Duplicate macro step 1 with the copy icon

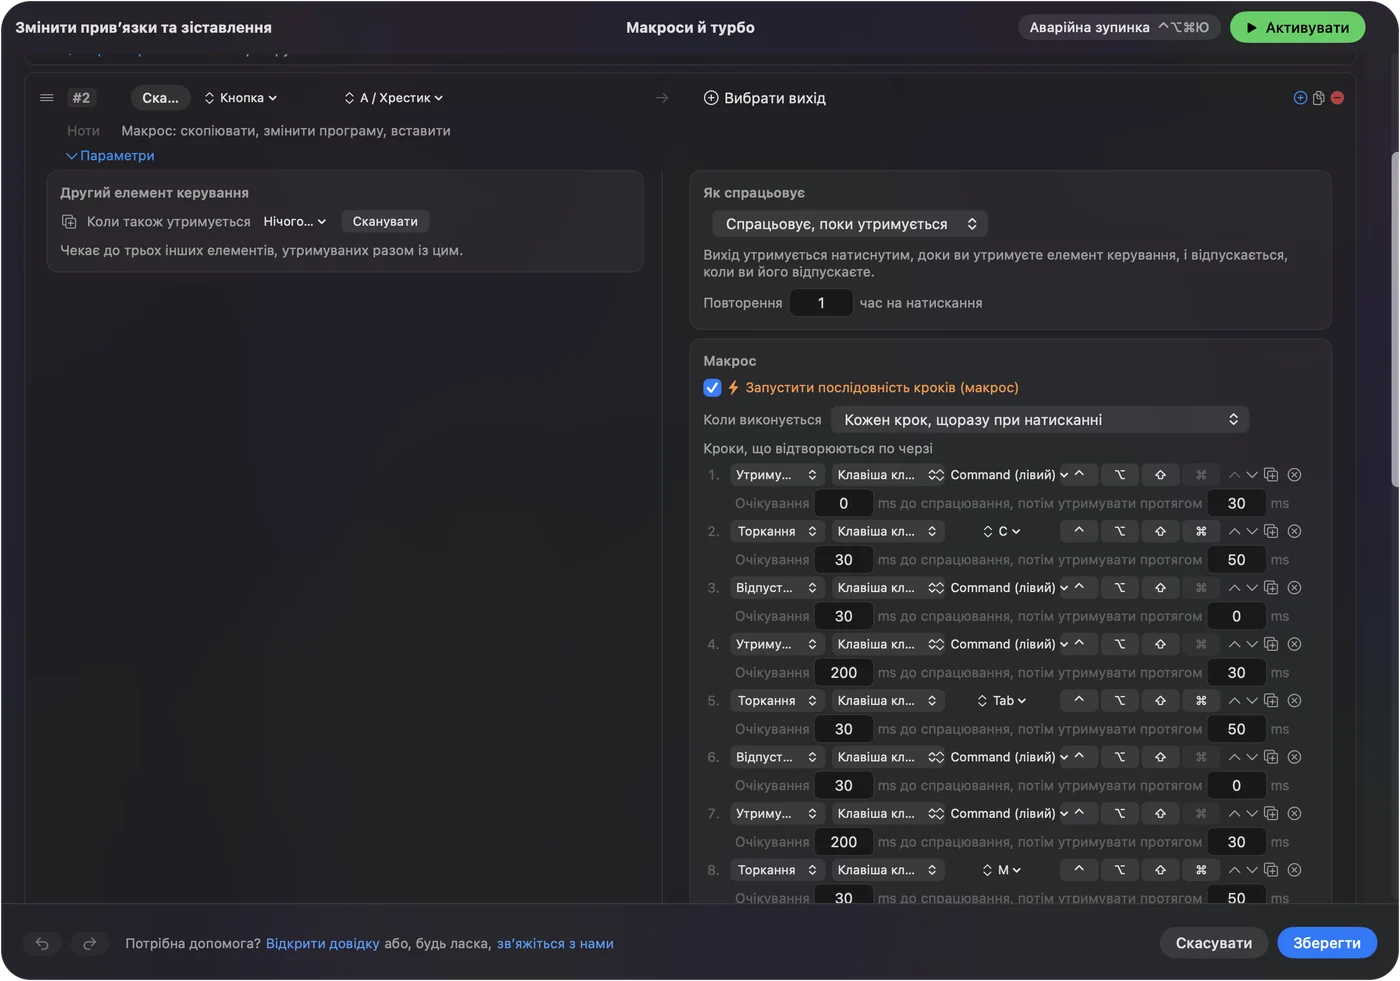tap(1271, 475)
